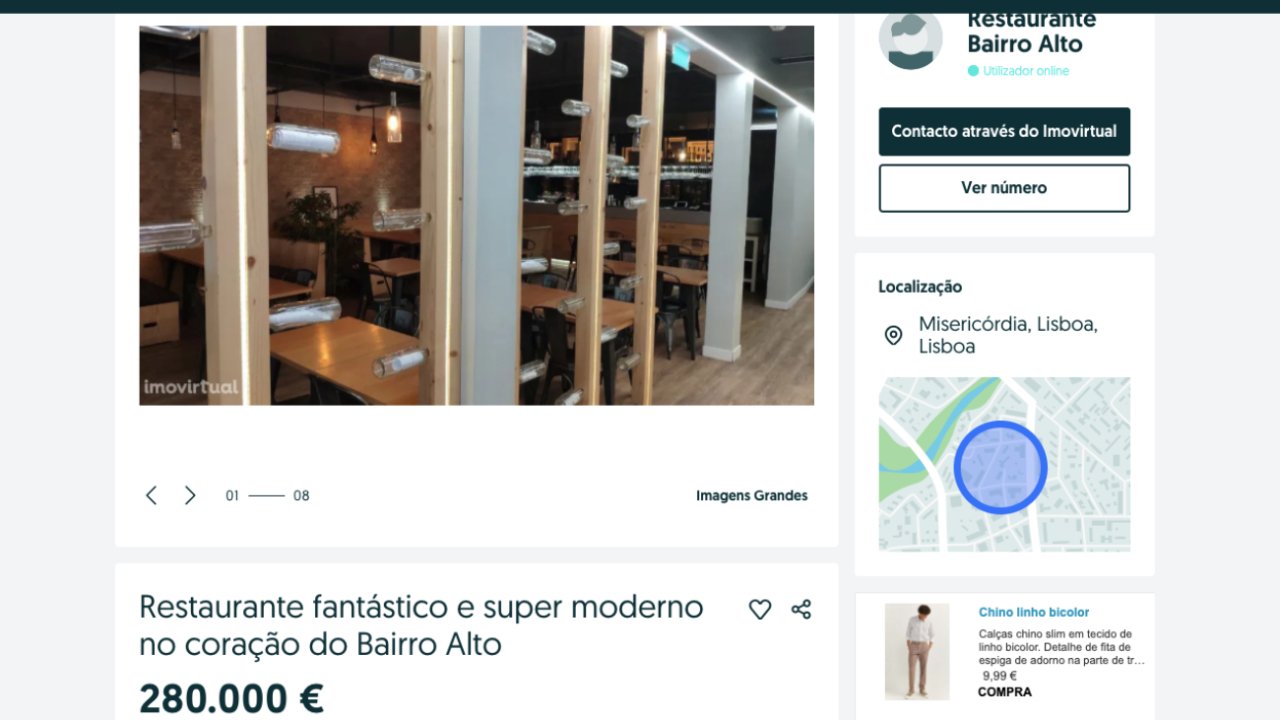
Task: Advance to next photo arrow
Action: [x=190, y=495]
